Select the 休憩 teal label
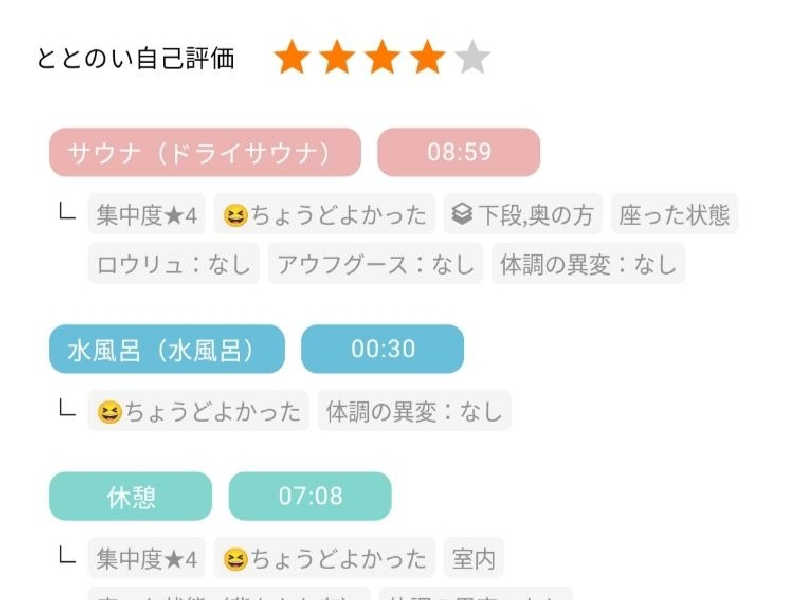Screen dimensions: 800x600 (x=131, y=496)
